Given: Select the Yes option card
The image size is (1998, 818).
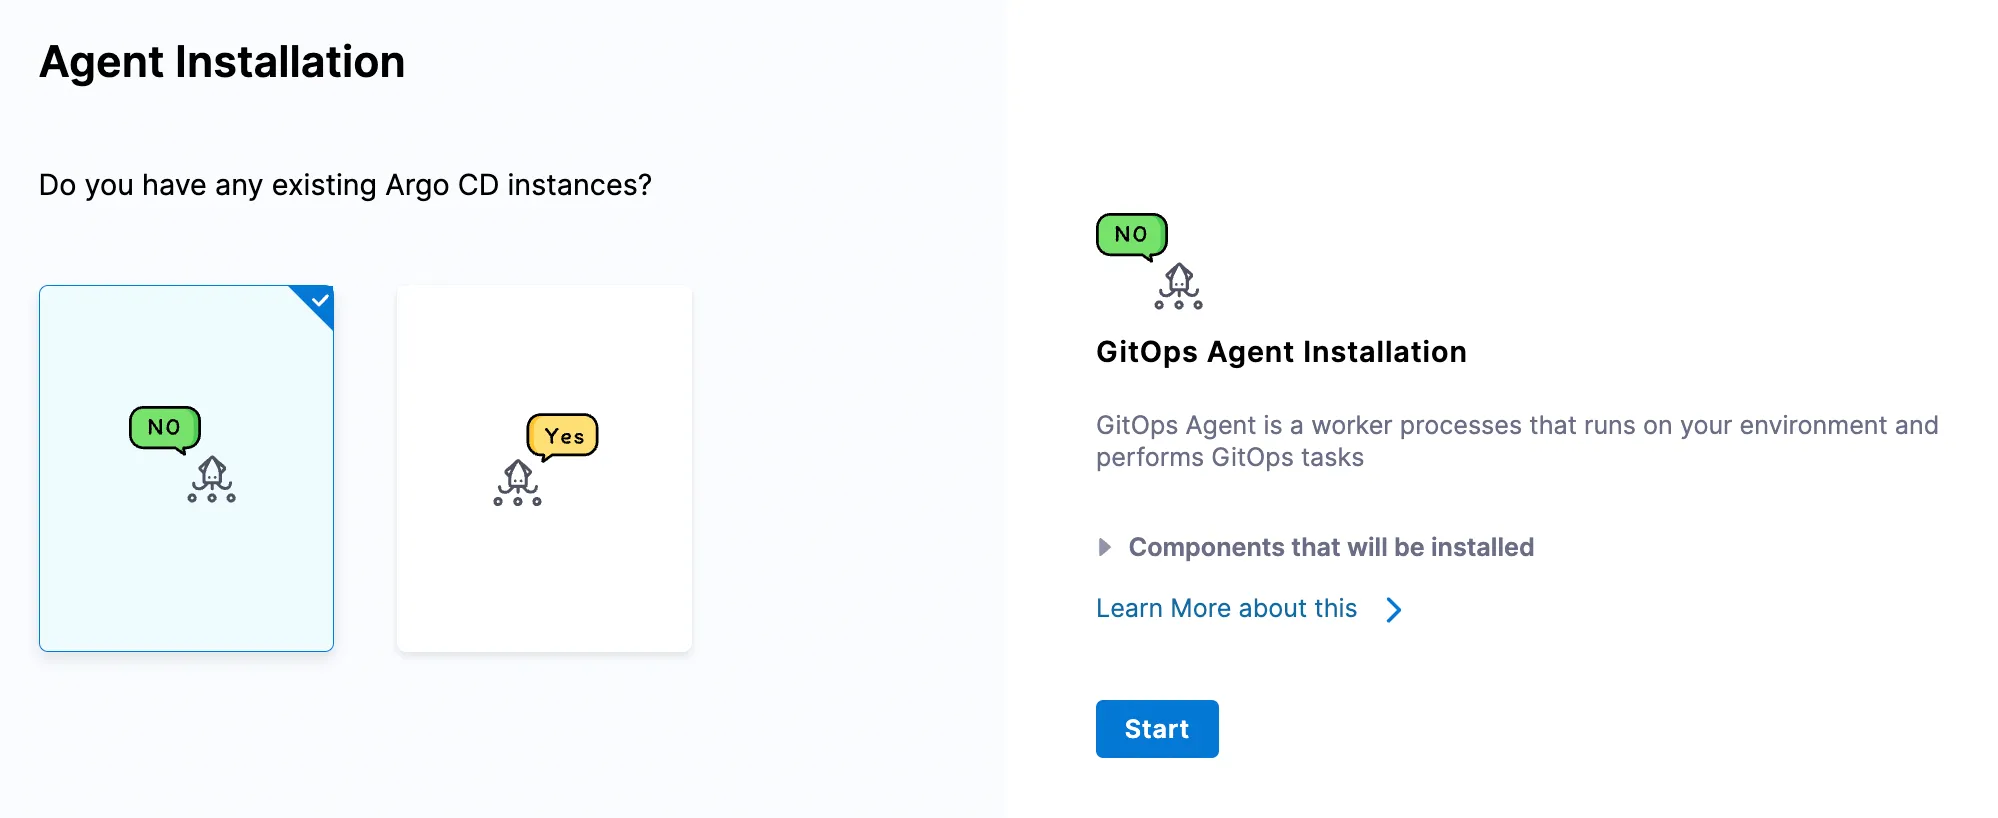Looking at the screenshot, I should 543,468.
